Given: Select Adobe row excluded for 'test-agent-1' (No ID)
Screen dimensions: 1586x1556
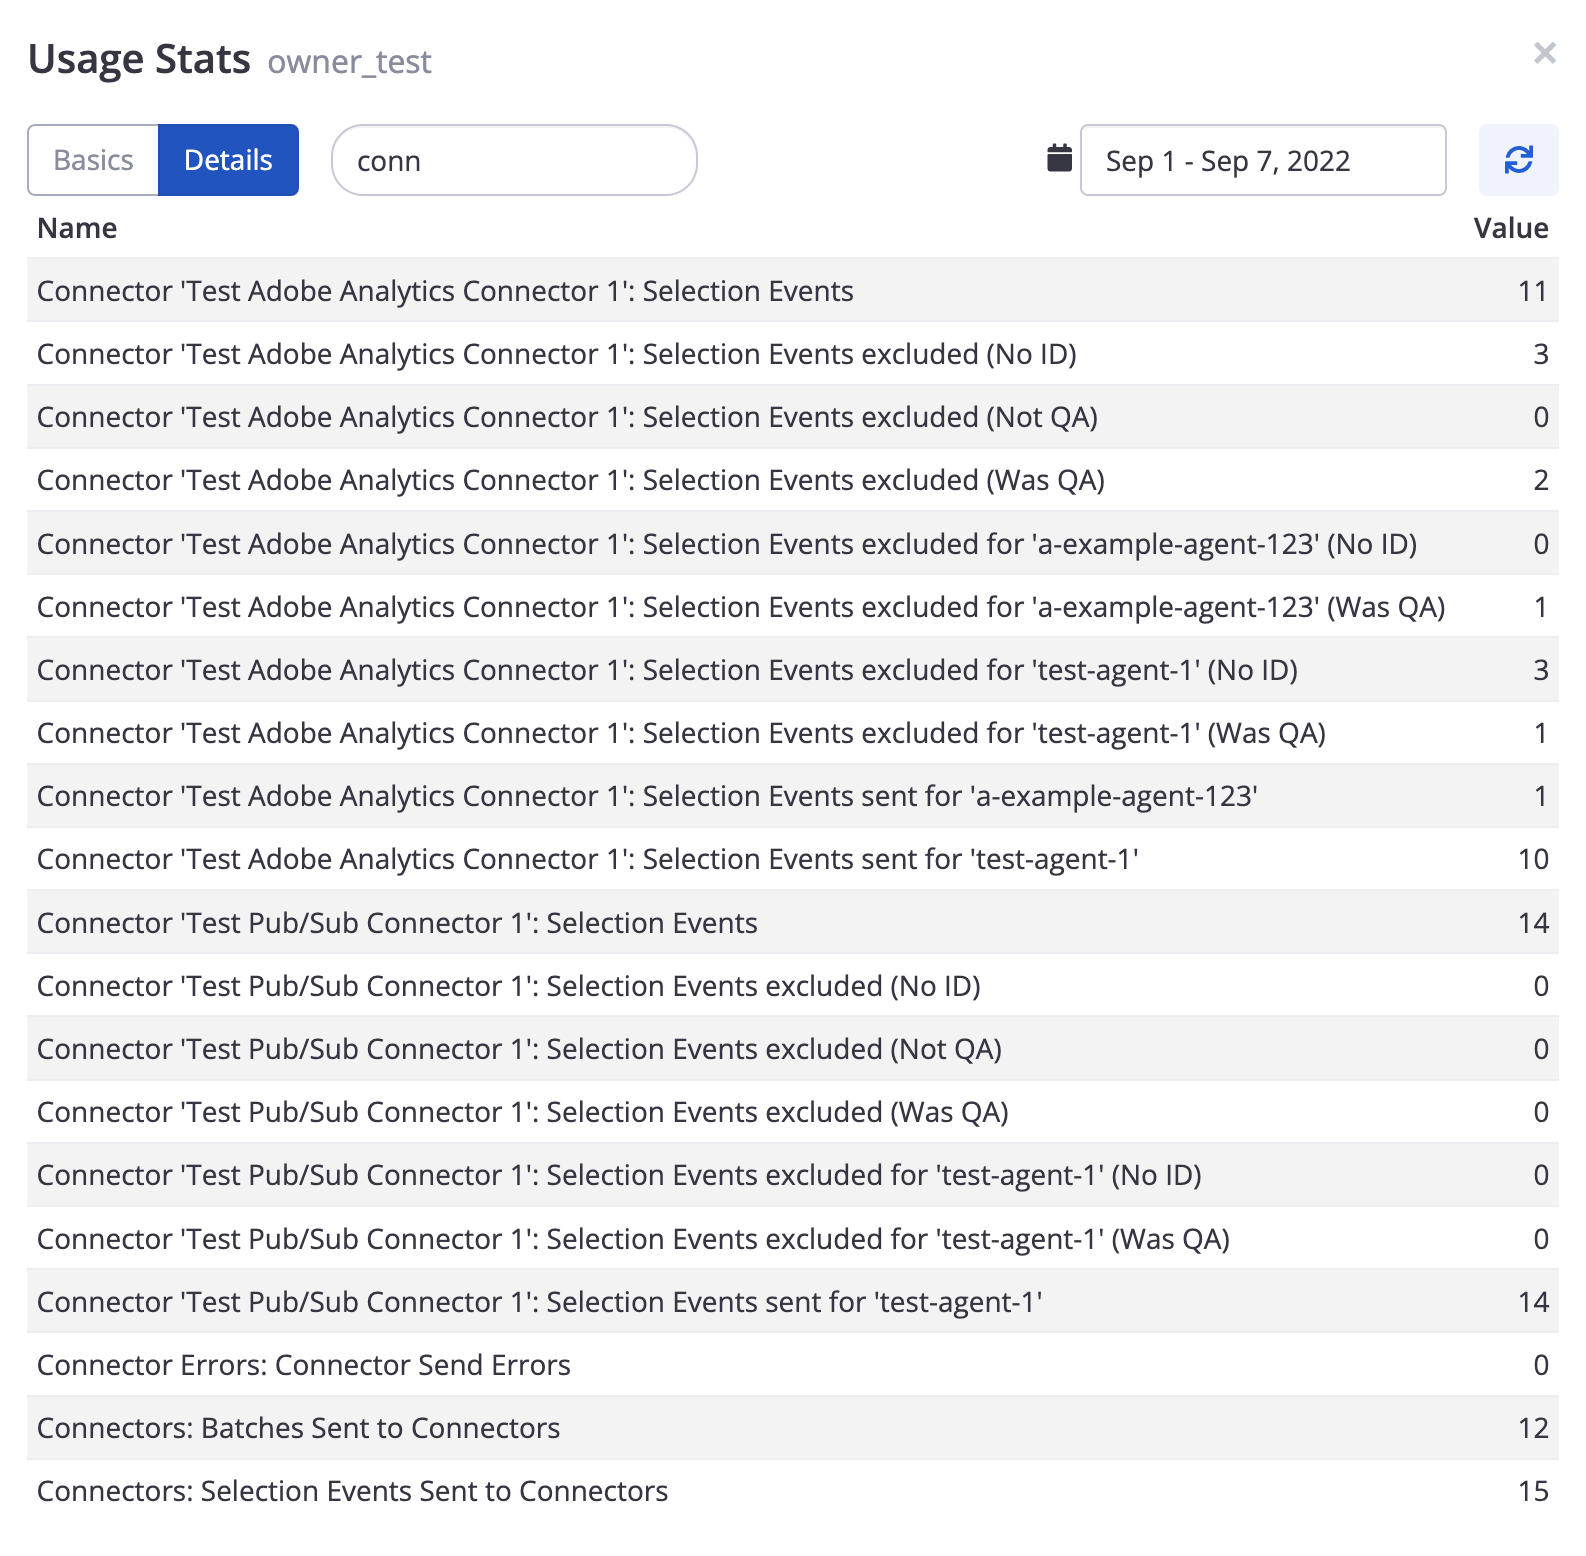Looking at the screenshot, I should pyautogui.click(x=793, y=669).
